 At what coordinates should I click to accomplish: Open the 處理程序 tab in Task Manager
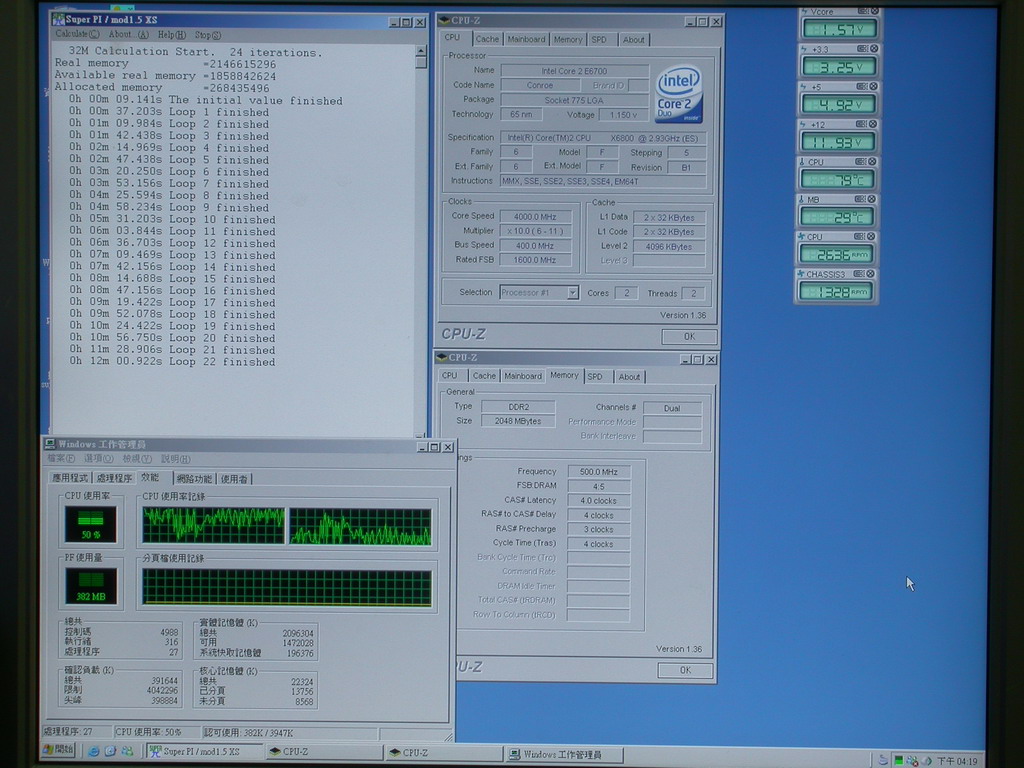[114, 478]
